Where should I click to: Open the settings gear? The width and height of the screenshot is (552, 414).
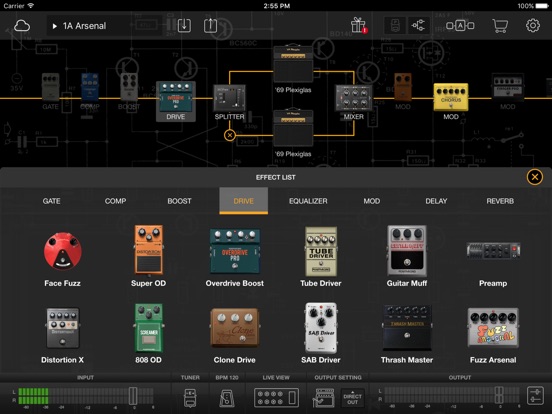533,26
